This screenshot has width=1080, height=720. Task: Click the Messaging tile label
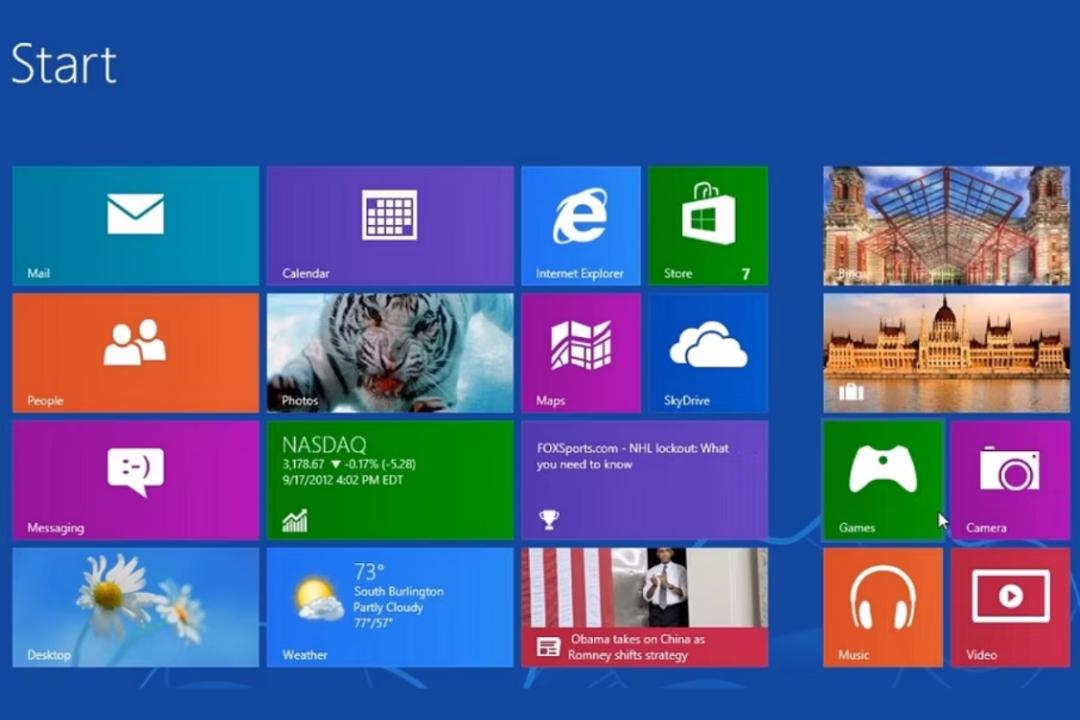pos(56,528)
